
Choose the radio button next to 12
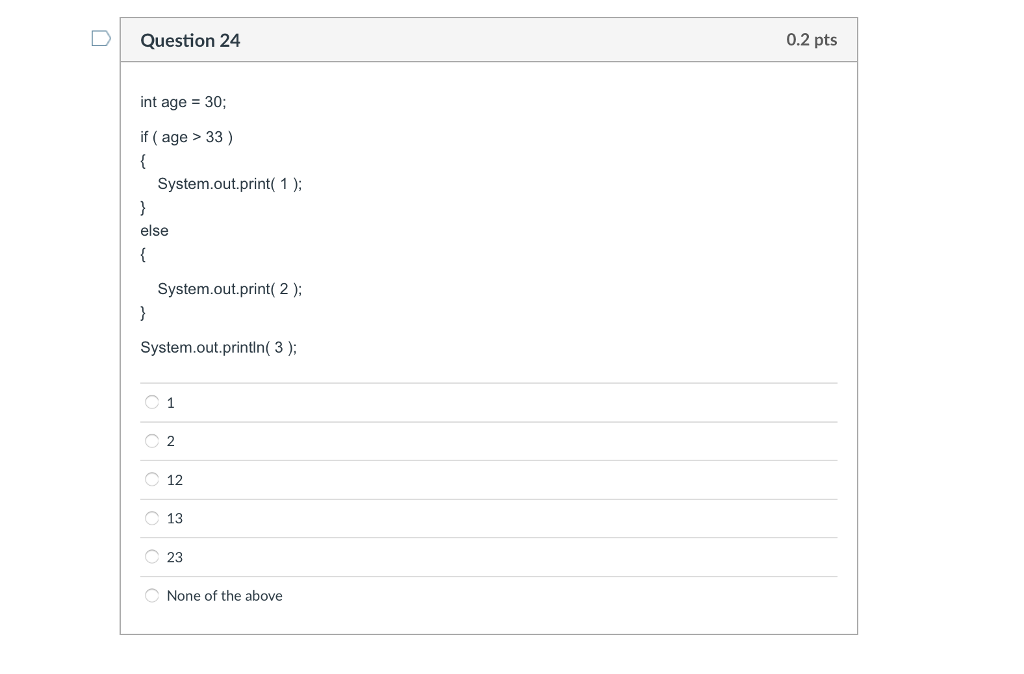pyautogui.click(x=151, y=480)
